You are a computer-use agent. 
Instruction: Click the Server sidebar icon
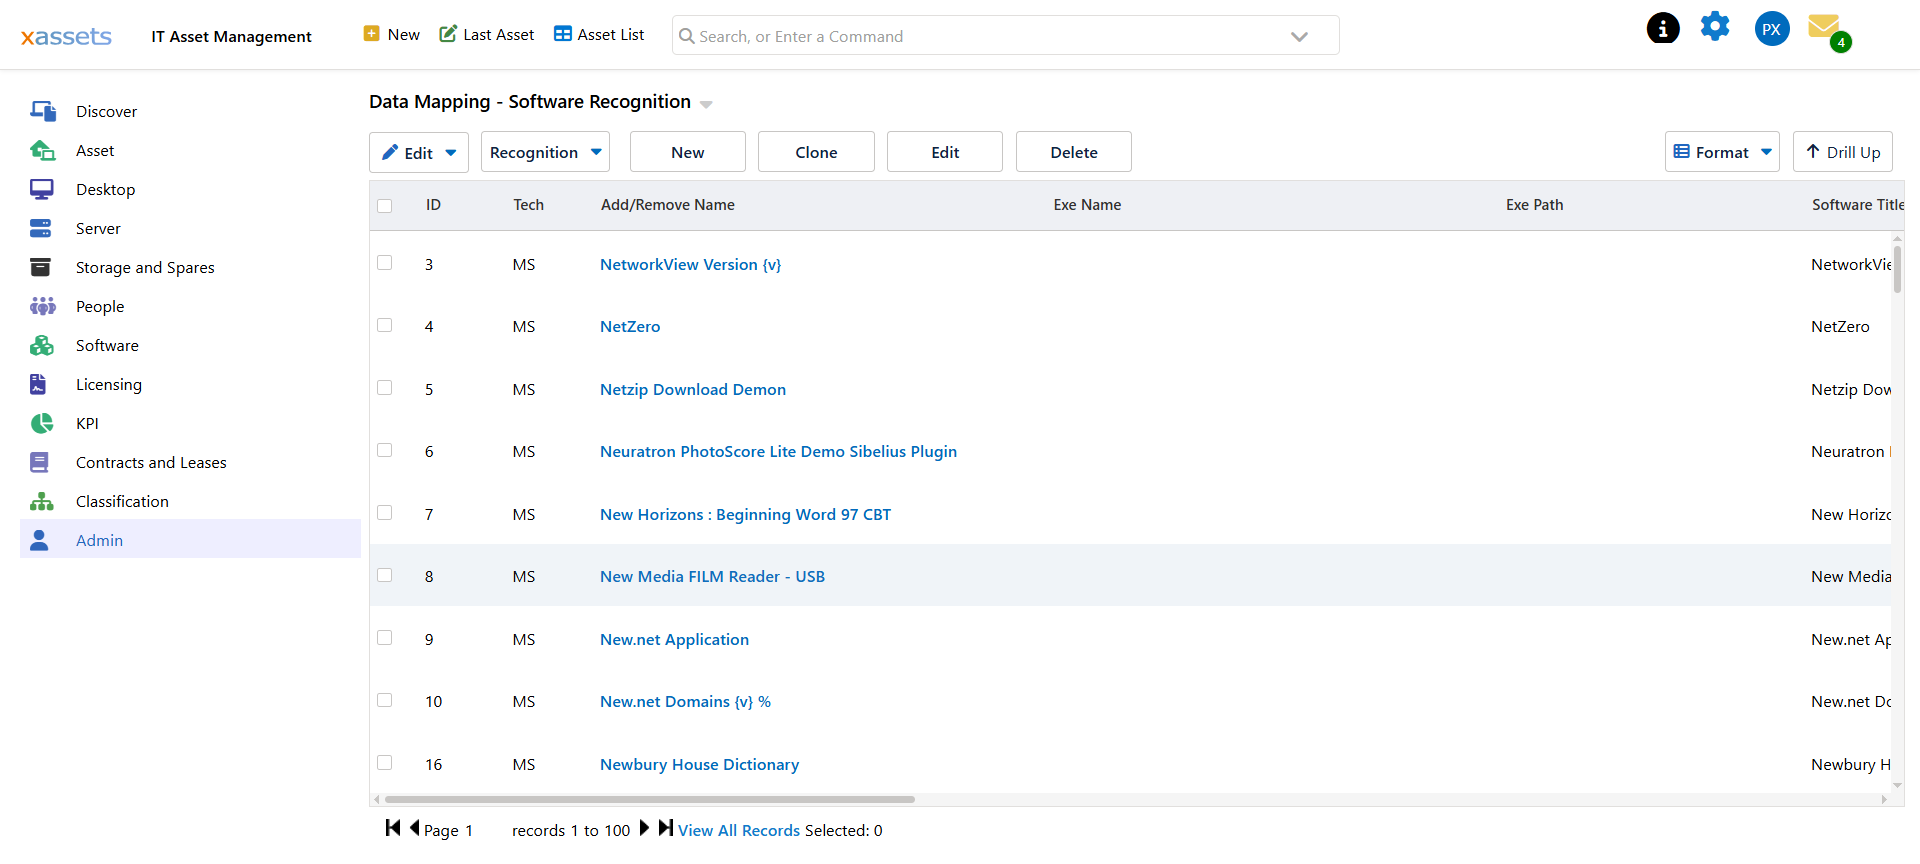(41, 228)
